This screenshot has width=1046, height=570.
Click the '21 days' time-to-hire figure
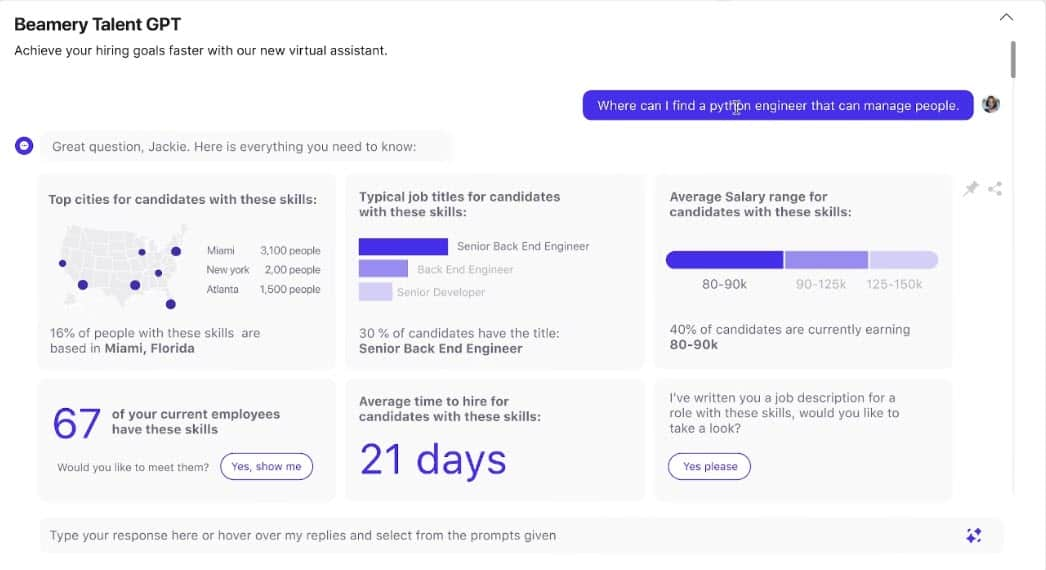coord(433,459)
